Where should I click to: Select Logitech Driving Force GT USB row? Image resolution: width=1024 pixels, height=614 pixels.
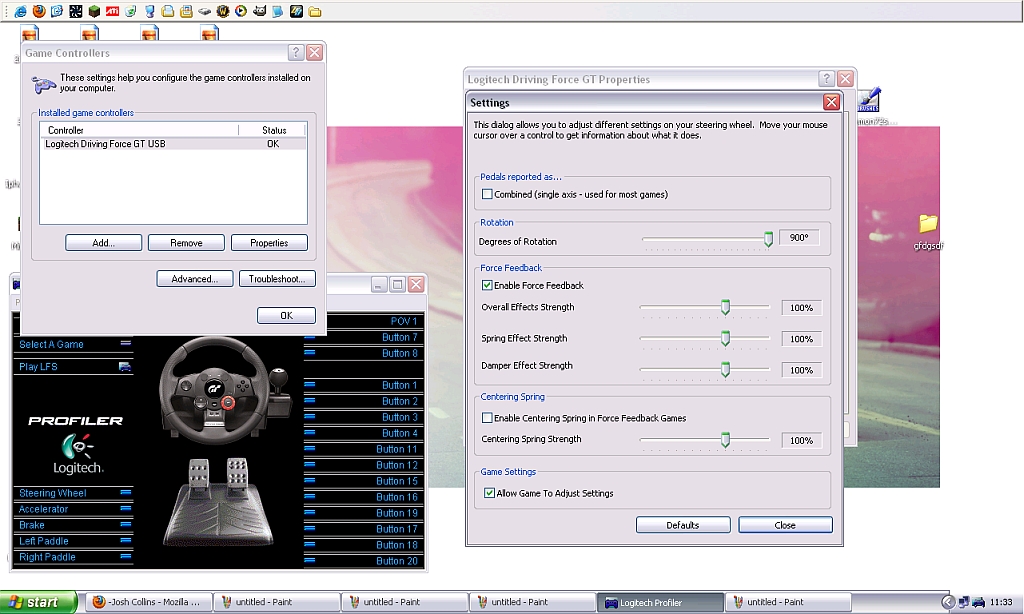(x=172, y=144)
